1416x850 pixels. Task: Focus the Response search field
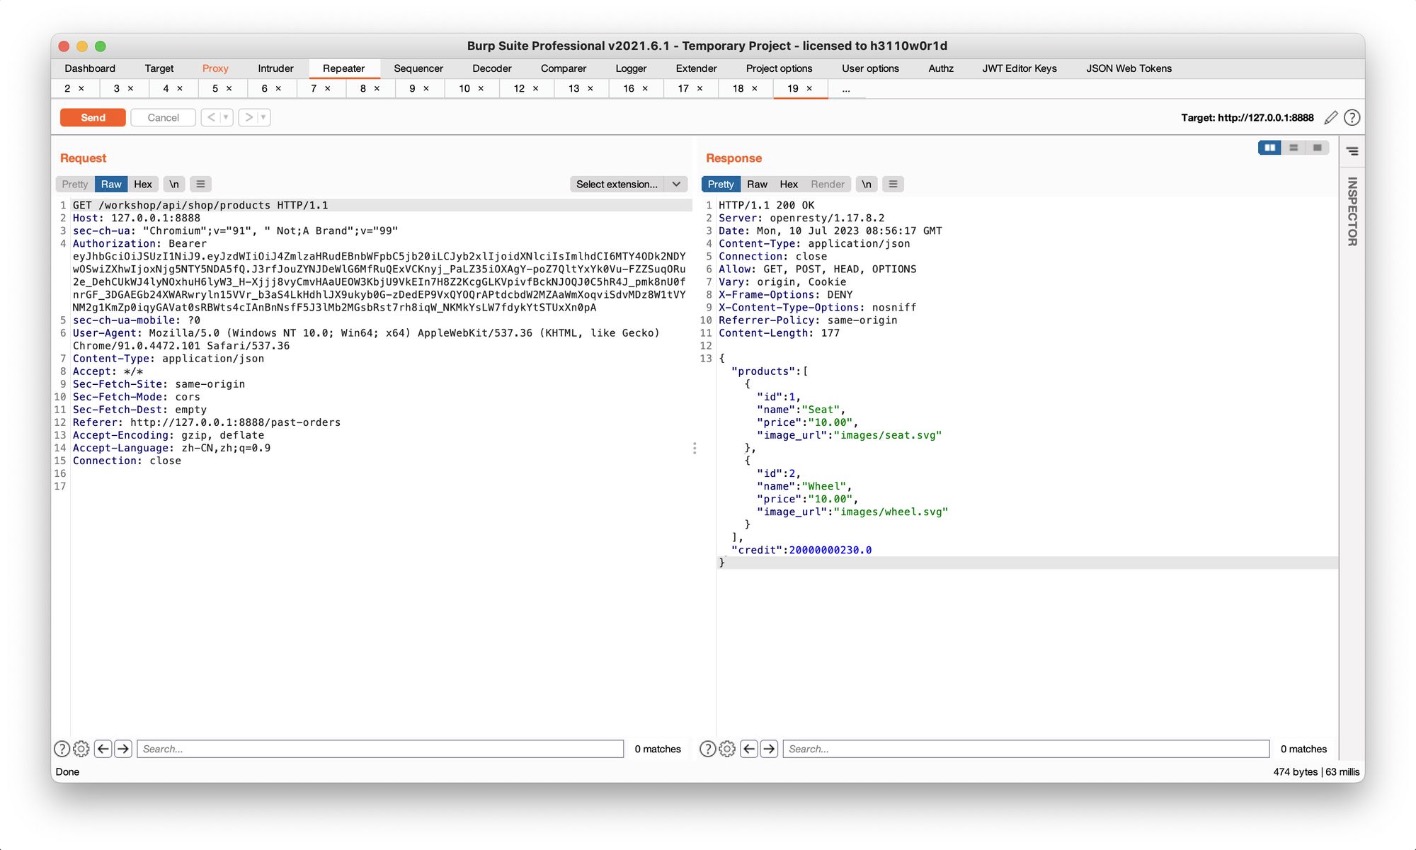[x=1027, y=749]
